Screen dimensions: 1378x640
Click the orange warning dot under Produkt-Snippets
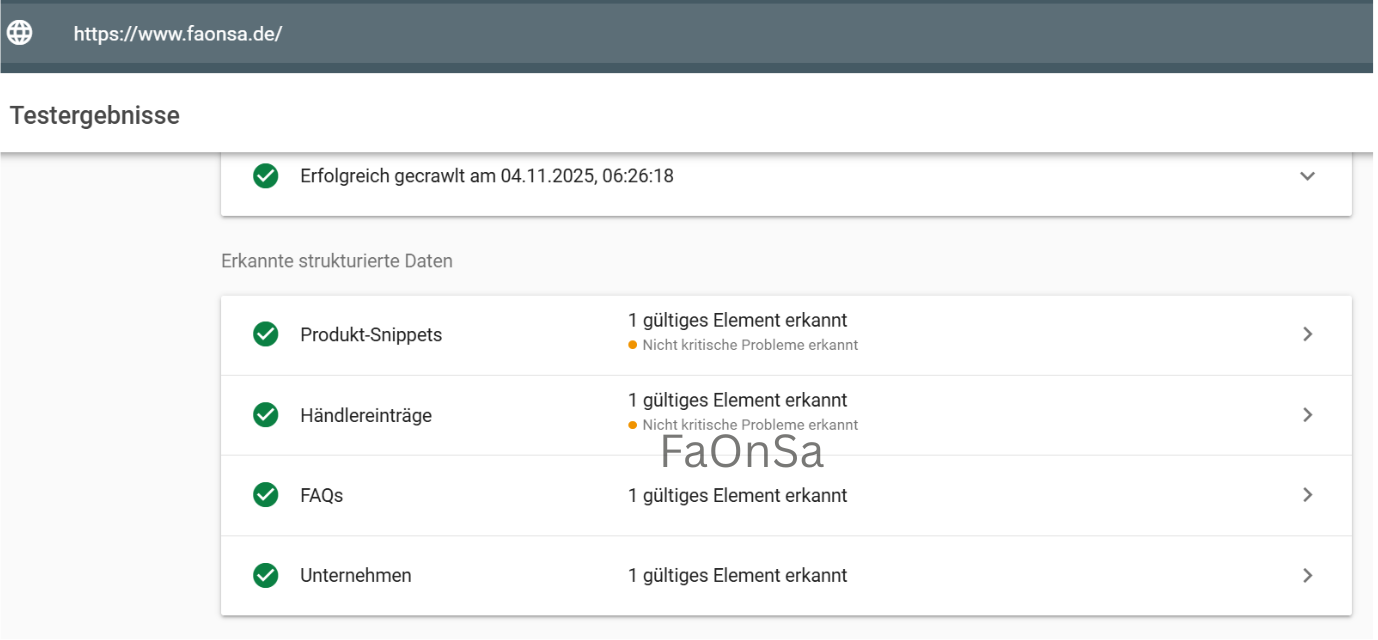tap(633, 345)
